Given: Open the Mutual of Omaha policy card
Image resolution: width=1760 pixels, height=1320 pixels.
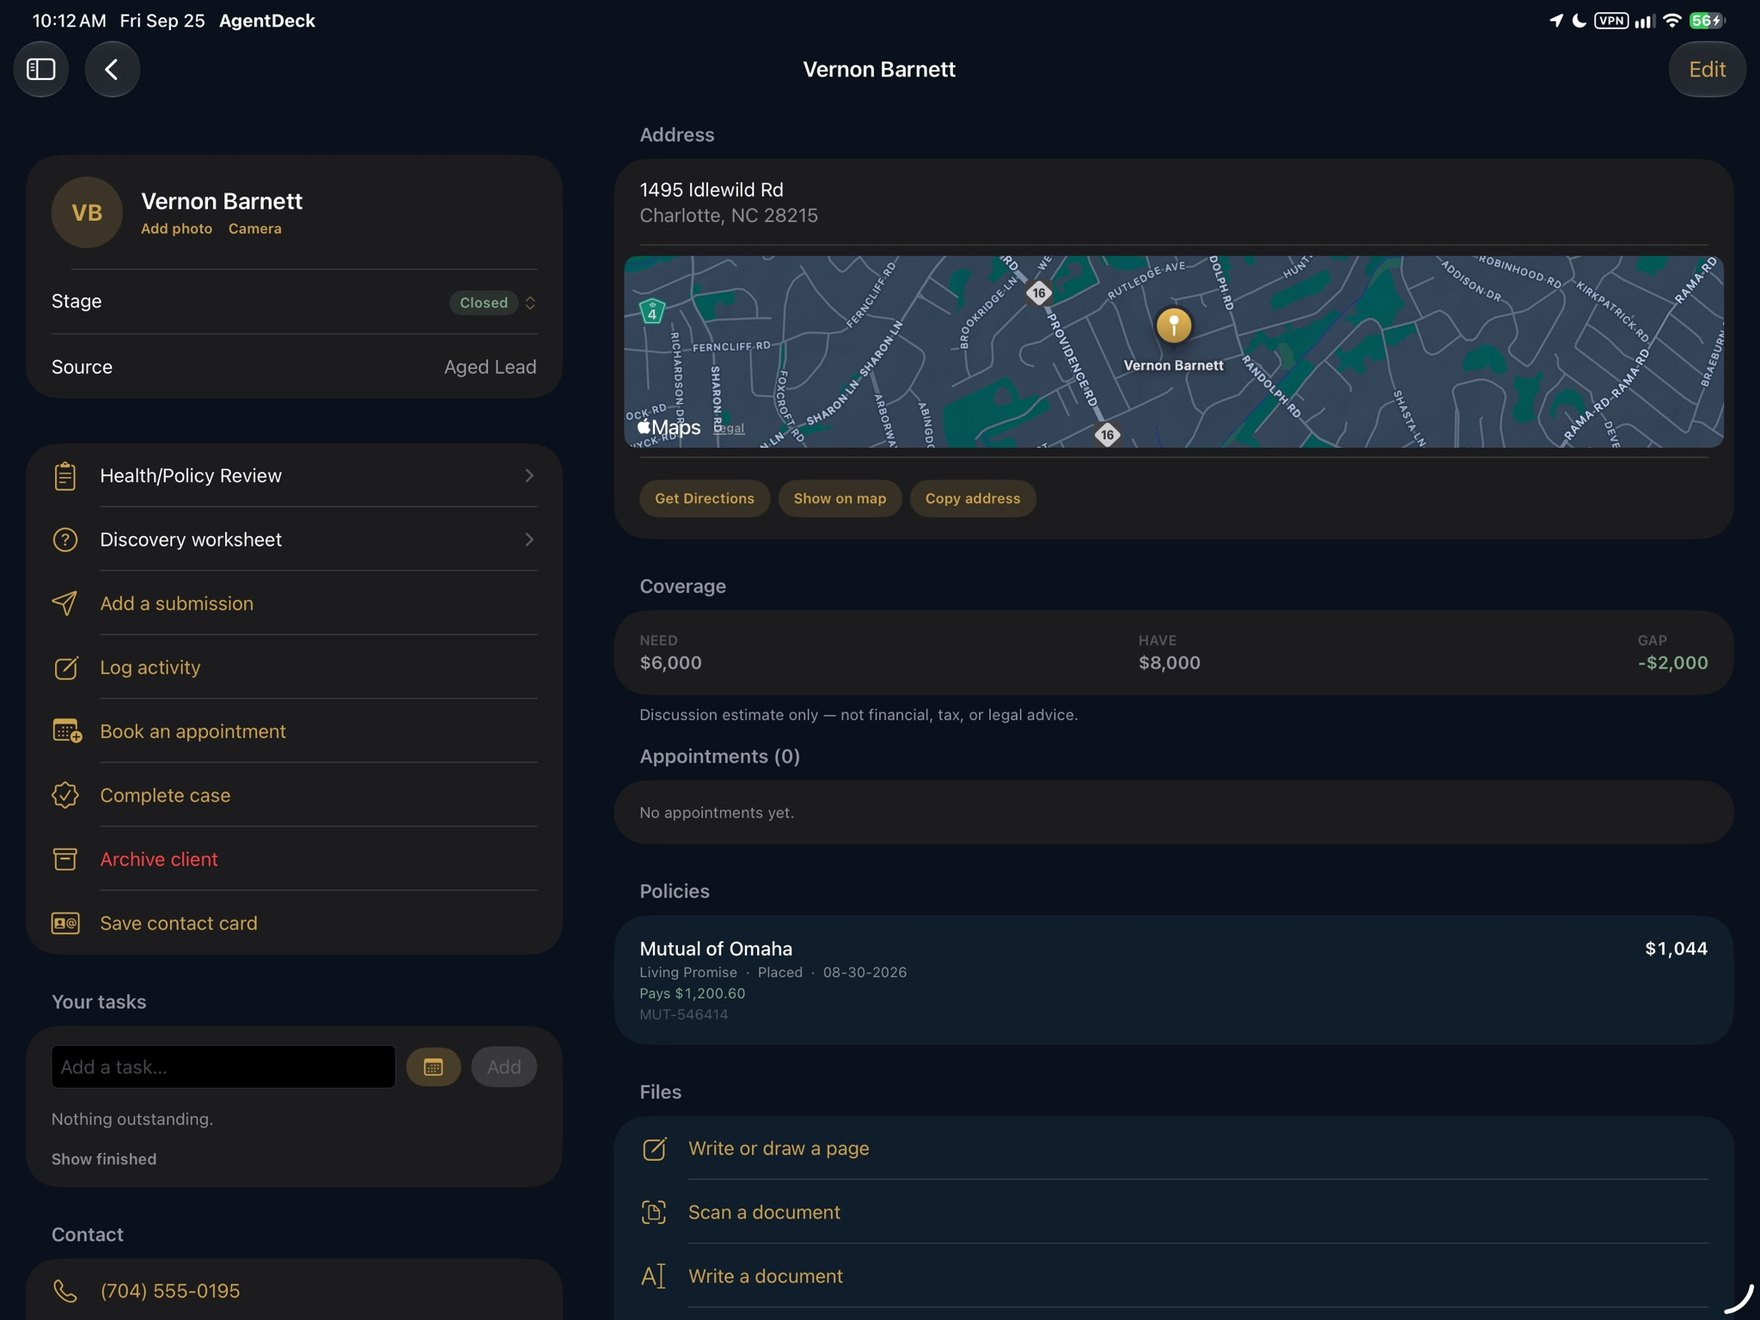Looking at the screenshot, I should [1174, 981].
